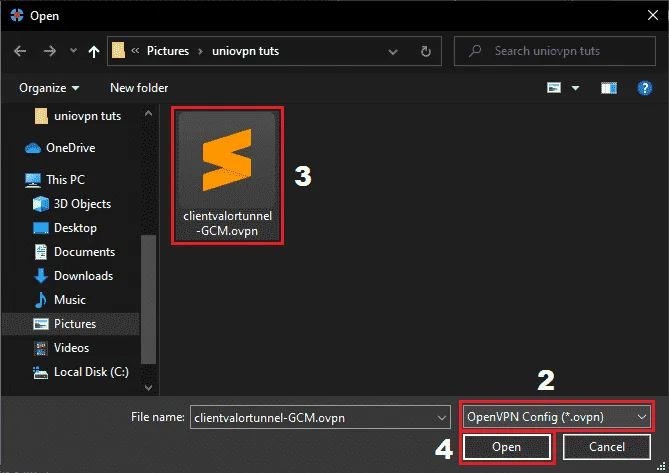Go forward using the forward arrow
The image size is (669, 473).
point(49,51)
